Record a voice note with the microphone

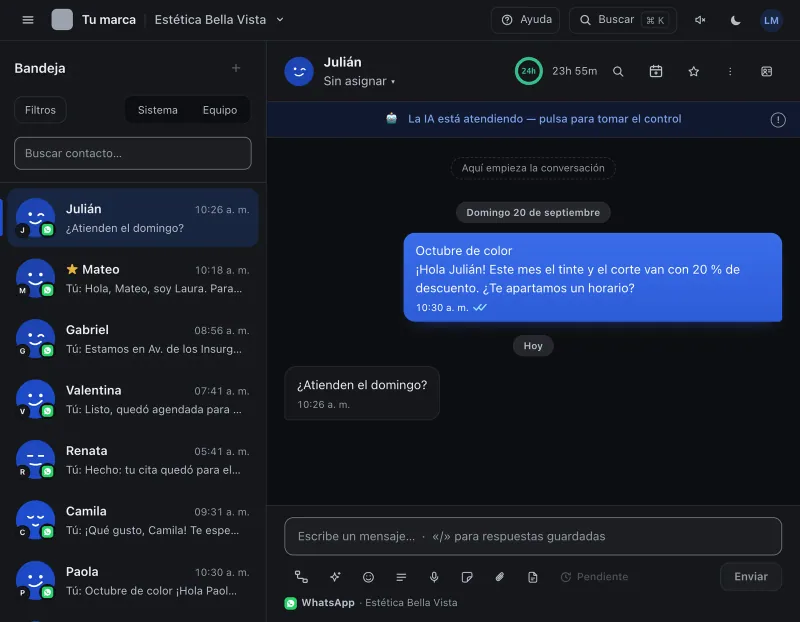(434, 577)
